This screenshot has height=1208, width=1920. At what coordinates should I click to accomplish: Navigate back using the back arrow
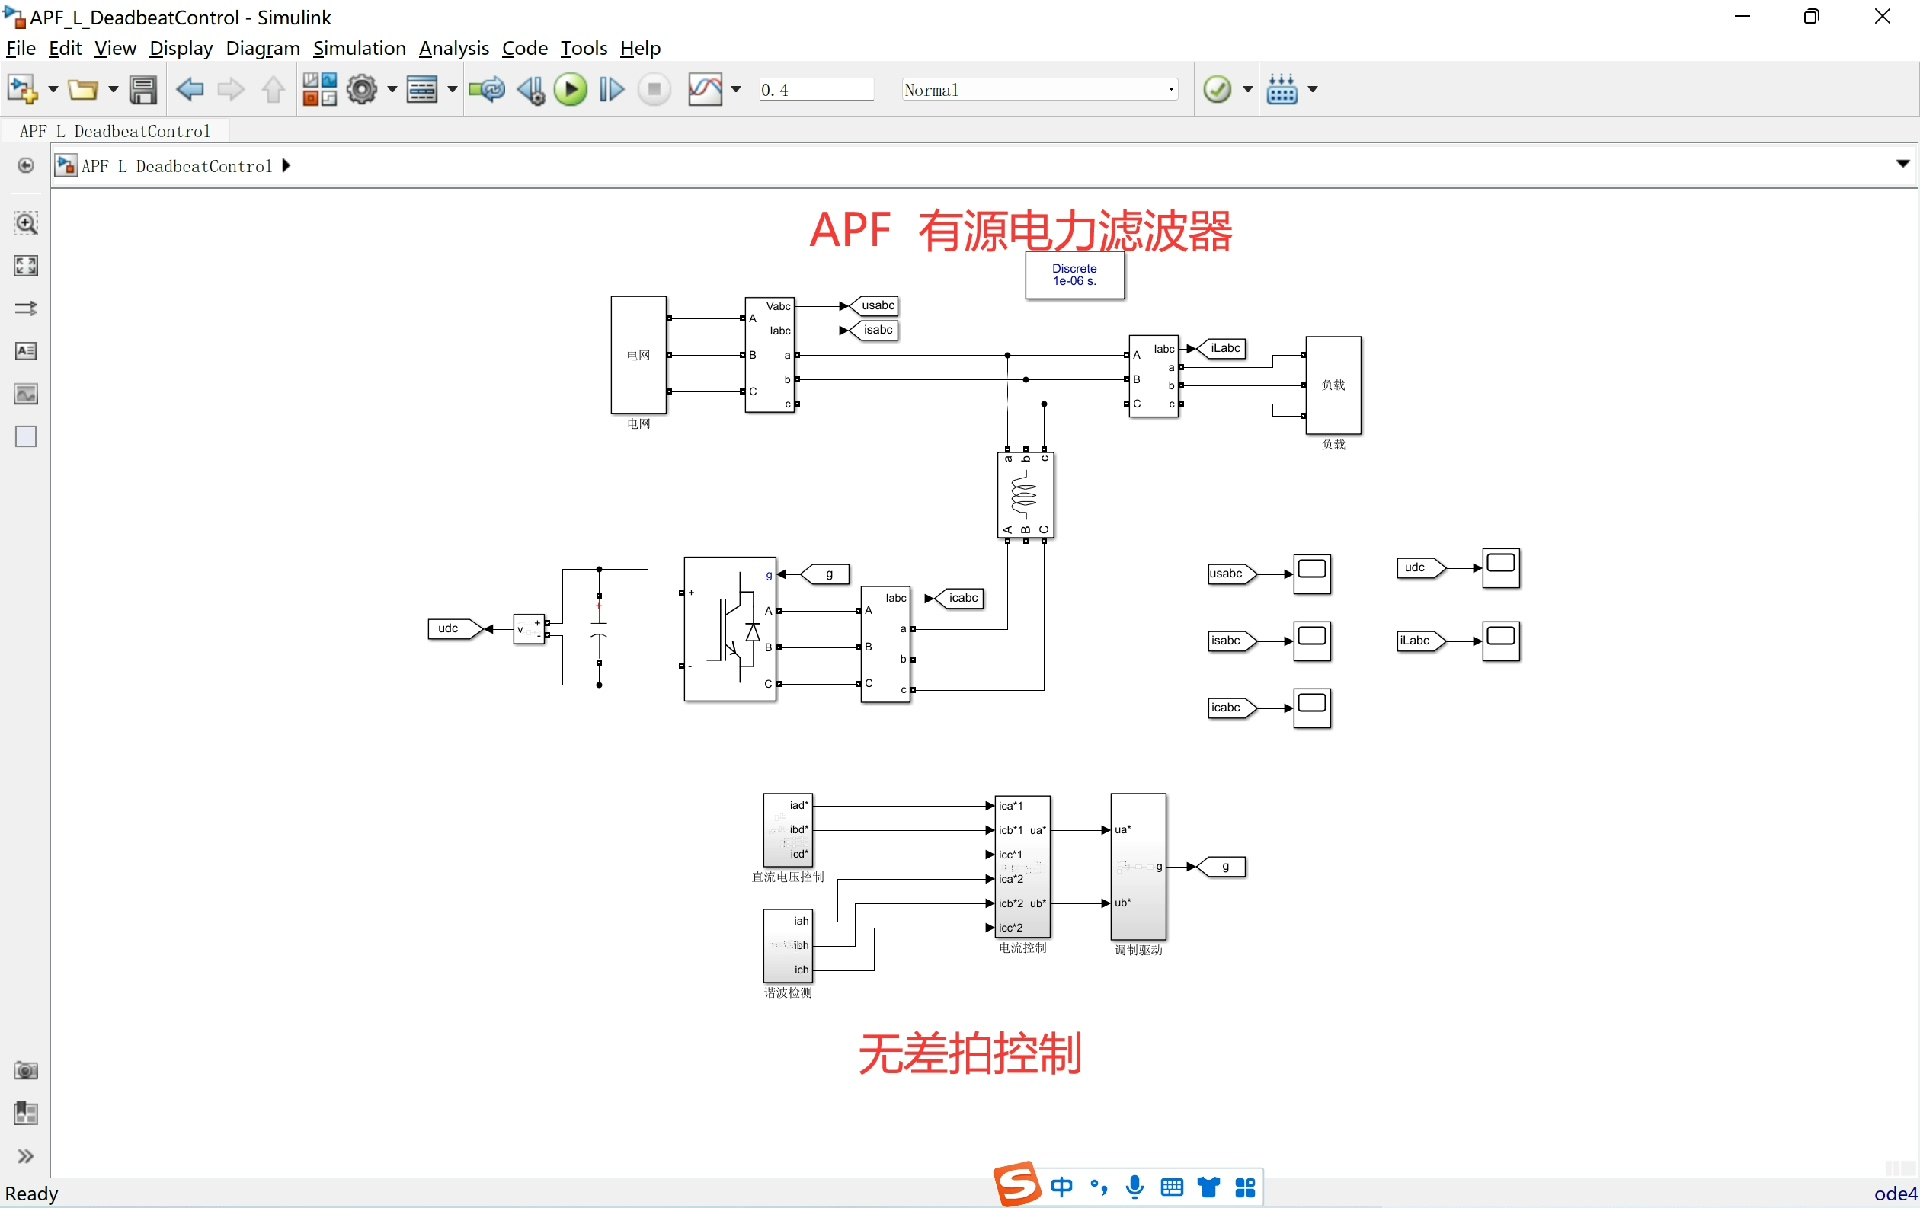click(190, 89)
